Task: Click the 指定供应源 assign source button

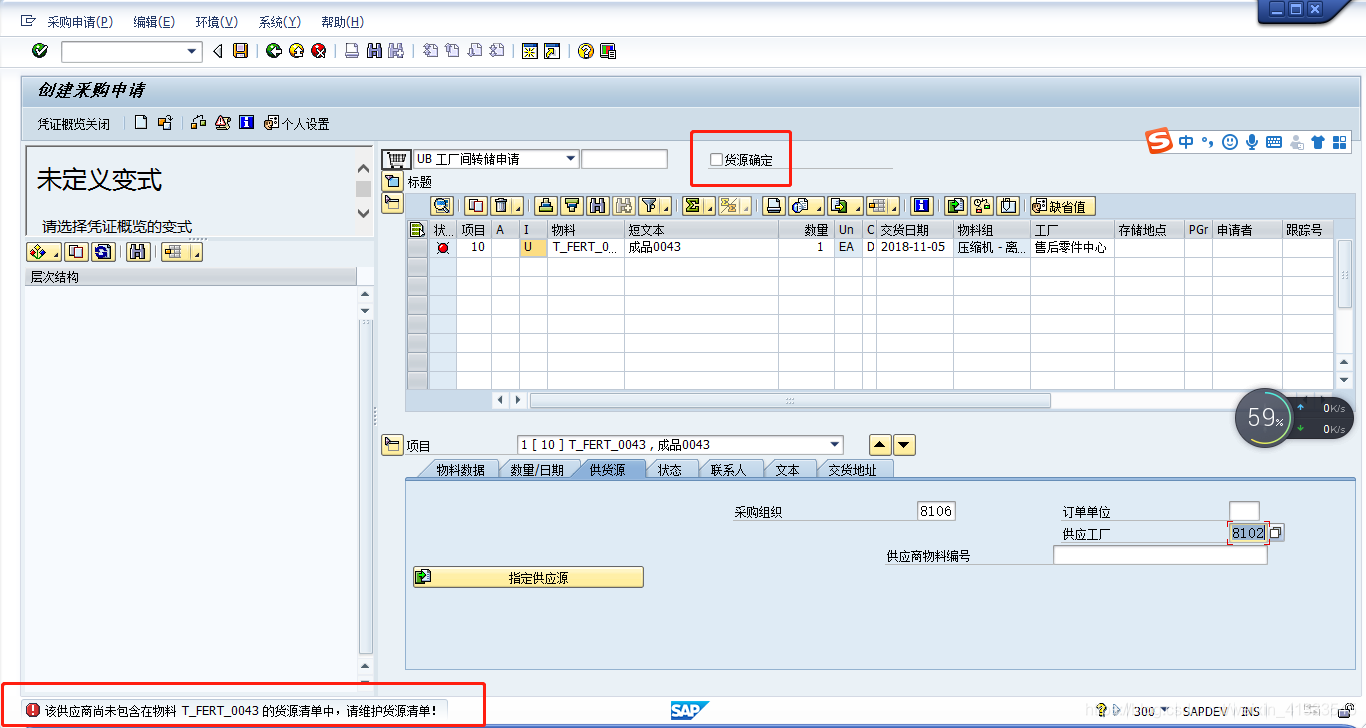Action: pyautogui.click(x=528, y=577)
